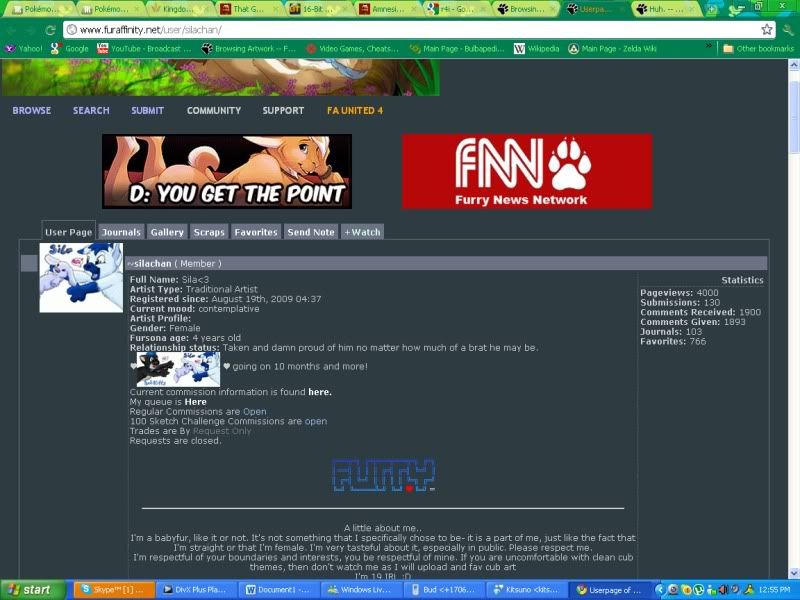Viewport: 800px width, 600px height.
Task: Open the Yahoo! bookmark
Action: pos(24,48)
